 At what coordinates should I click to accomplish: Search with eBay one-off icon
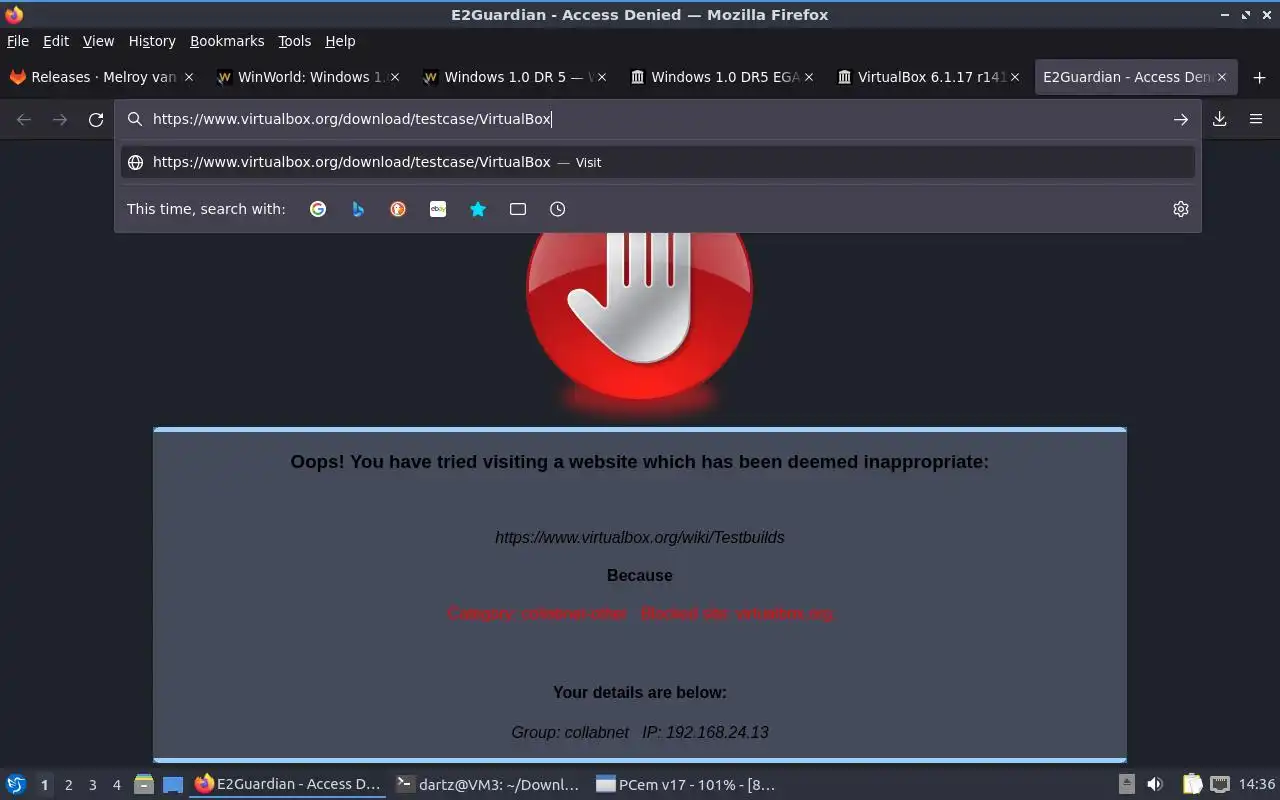[438, 209]
